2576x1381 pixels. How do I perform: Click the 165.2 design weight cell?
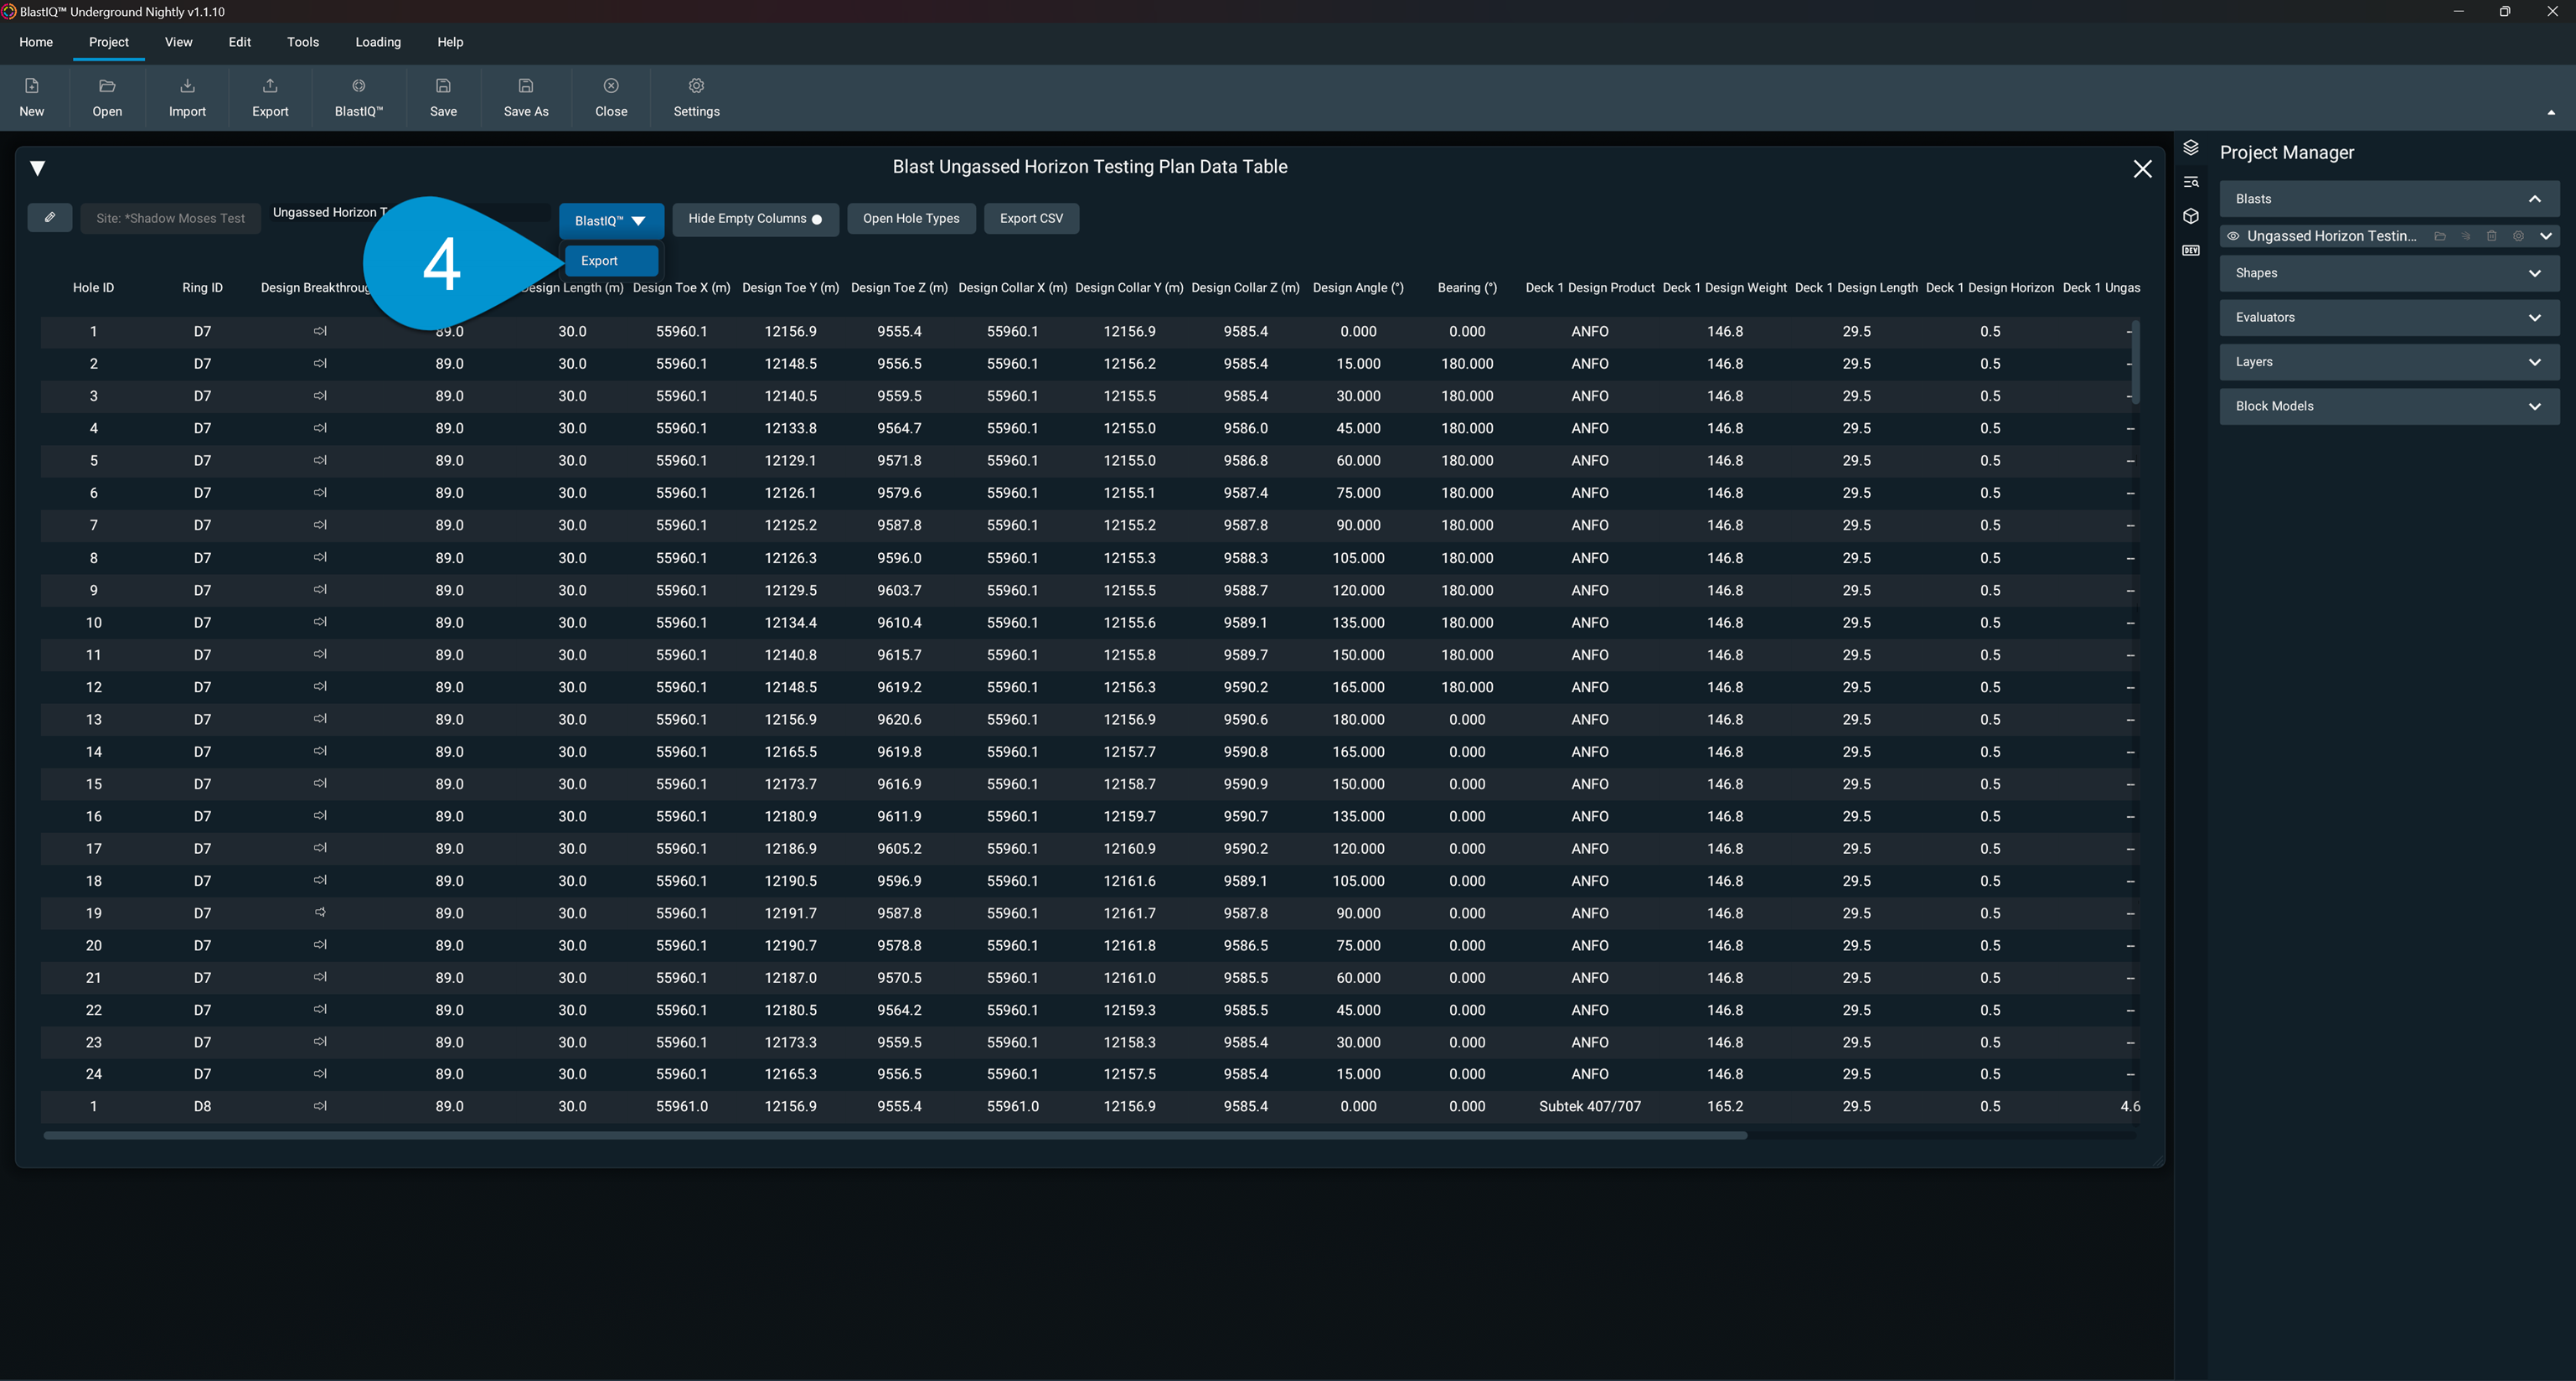tap(1725, 1106)
